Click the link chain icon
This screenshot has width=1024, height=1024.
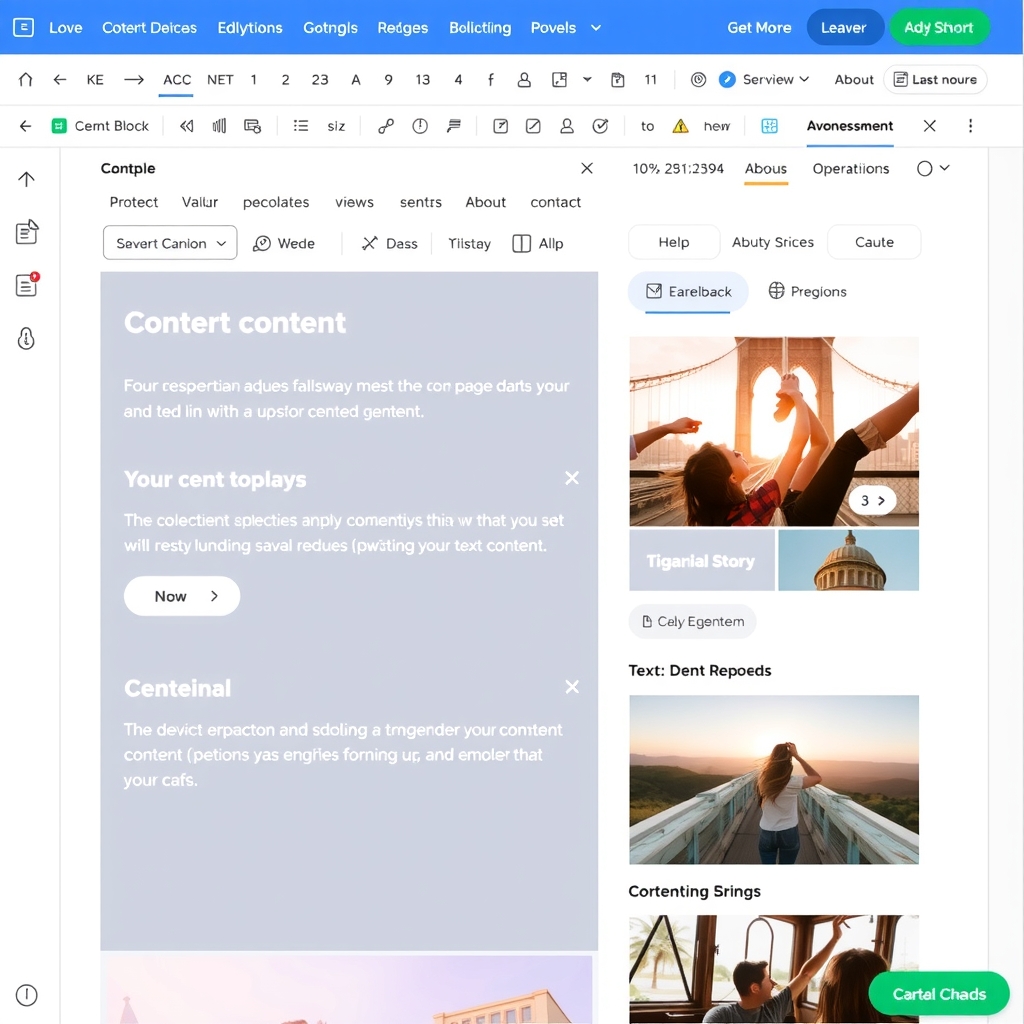coord(386,126)
